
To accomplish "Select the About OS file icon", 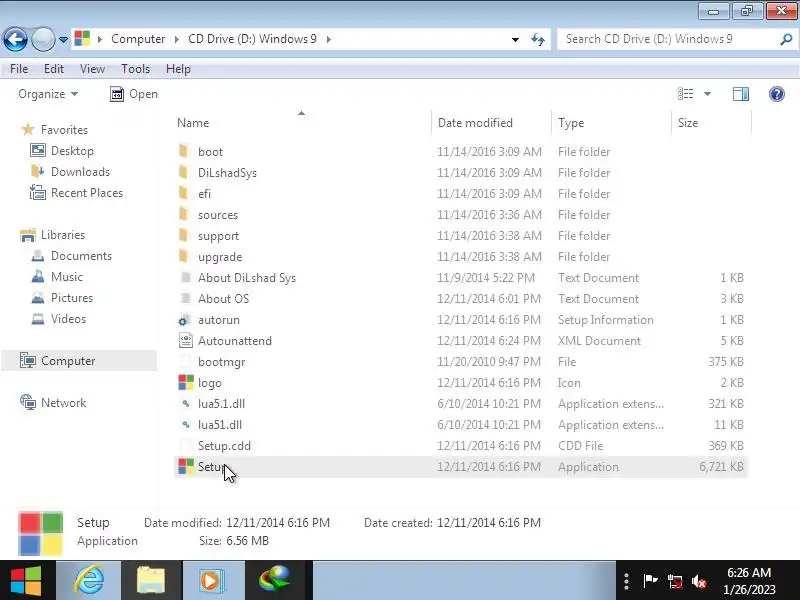I will [186, 298].
